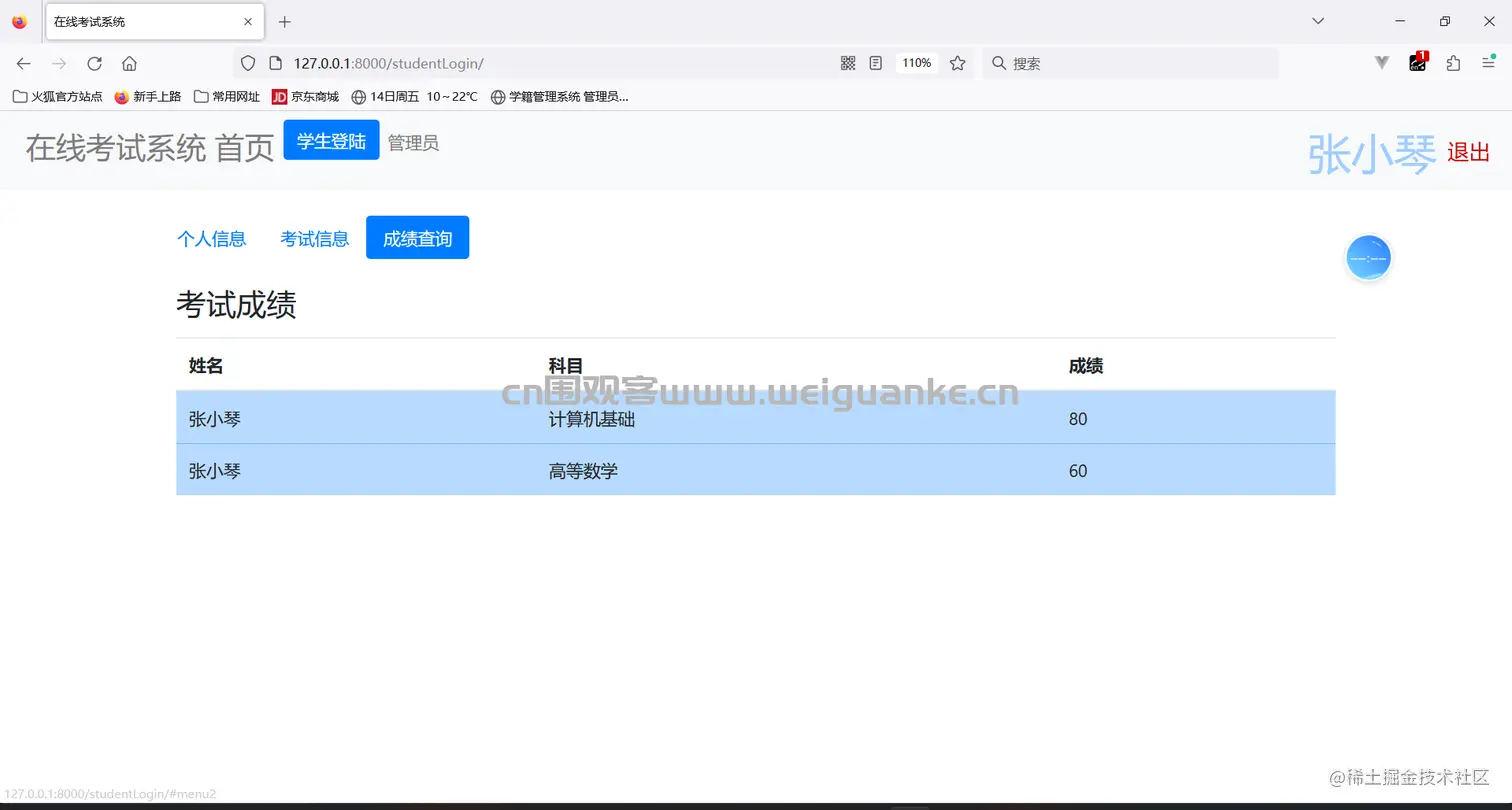Click the 高等数学 subject cell

click(x=583, y=471)
